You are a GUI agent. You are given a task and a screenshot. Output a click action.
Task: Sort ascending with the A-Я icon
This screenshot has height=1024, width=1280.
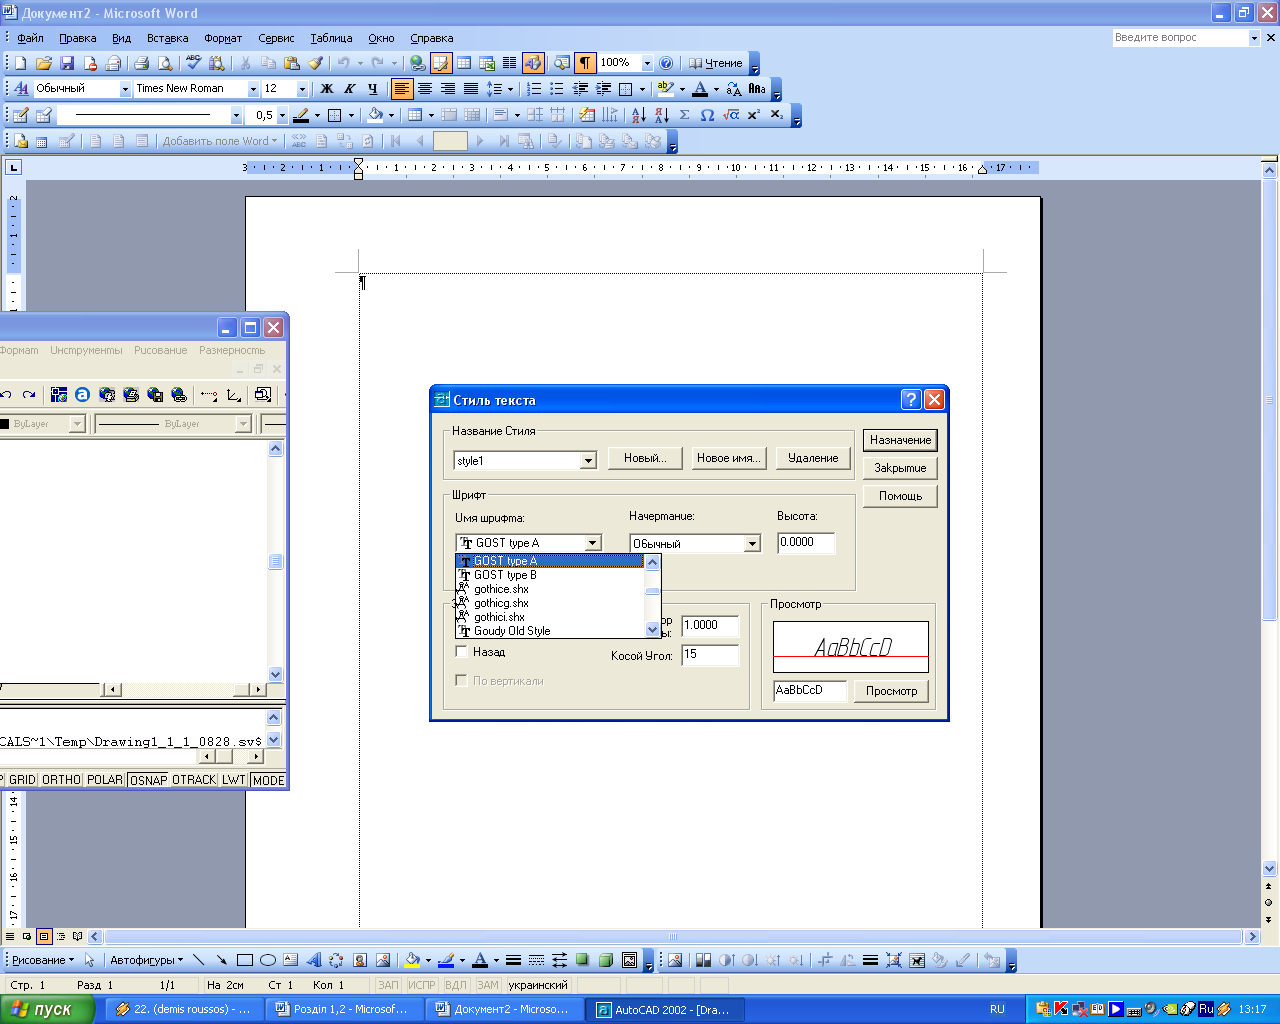pos(638,115)
